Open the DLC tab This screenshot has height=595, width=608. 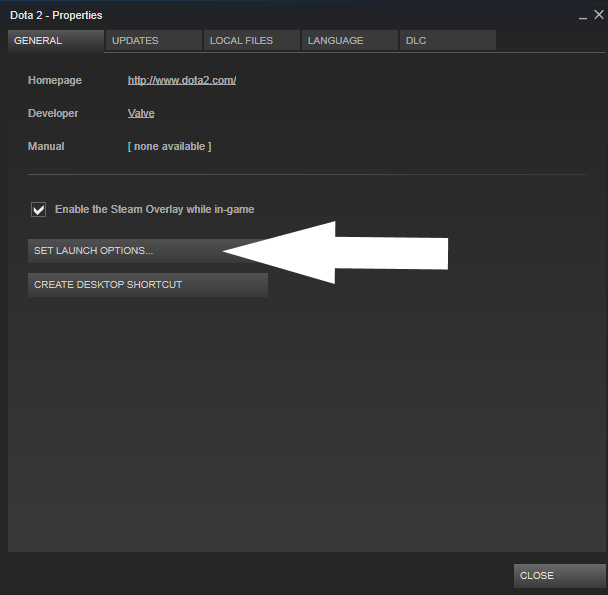[x=447, y=41]
